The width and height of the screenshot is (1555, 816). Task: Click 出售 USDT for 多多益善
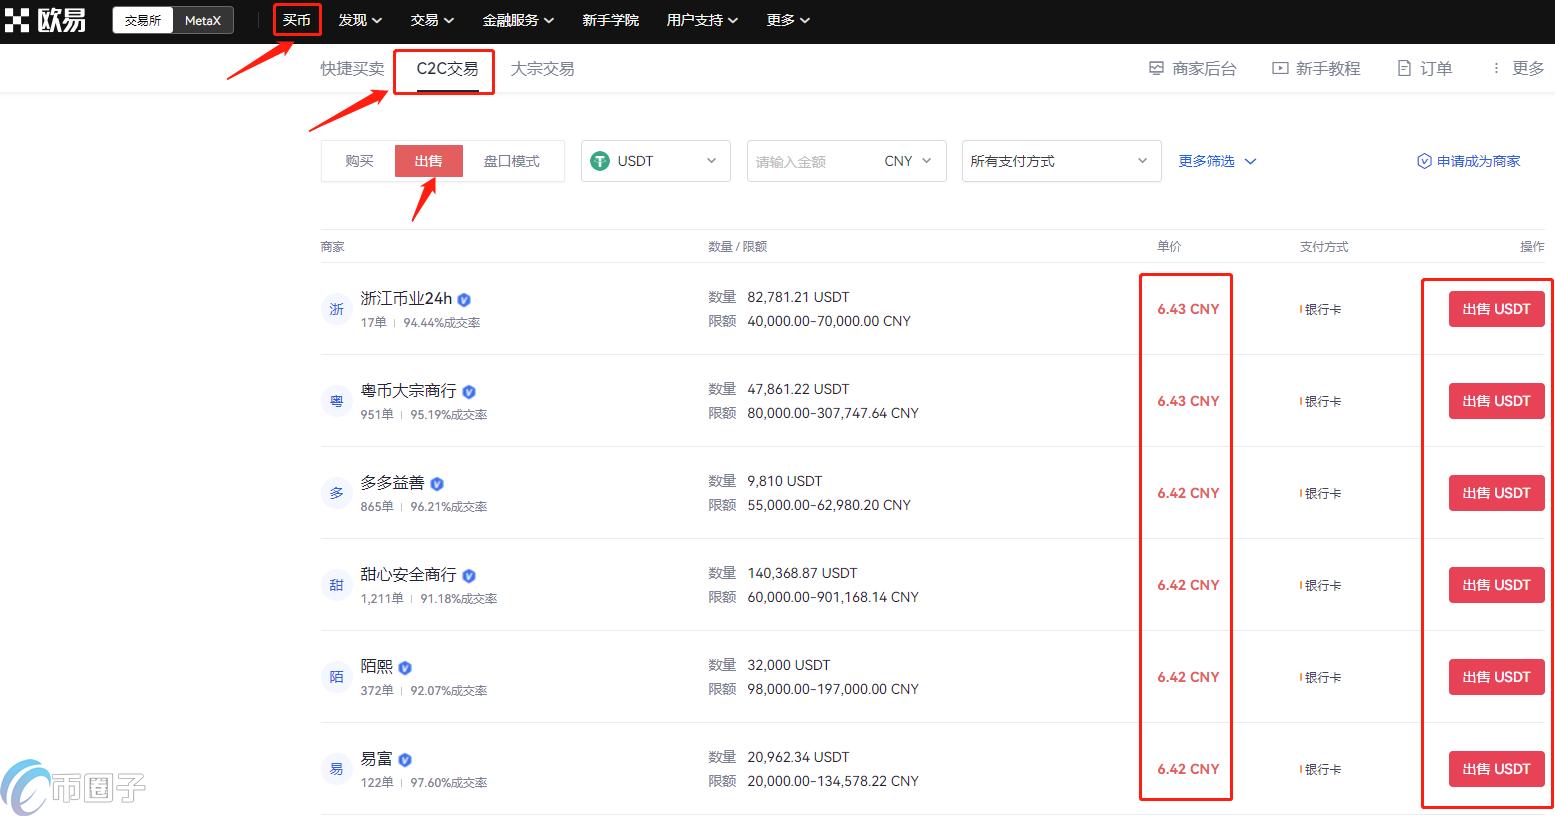(x=1496, y=493)
